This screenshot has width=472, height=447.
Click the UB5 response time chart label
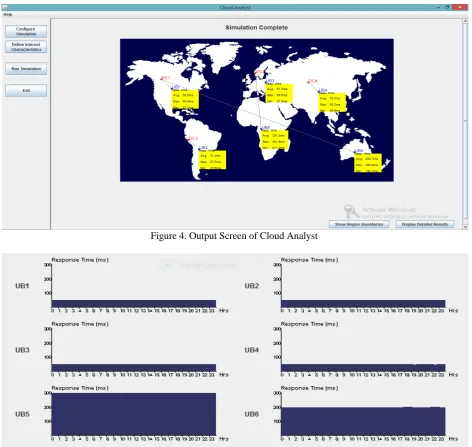[22, 414]
